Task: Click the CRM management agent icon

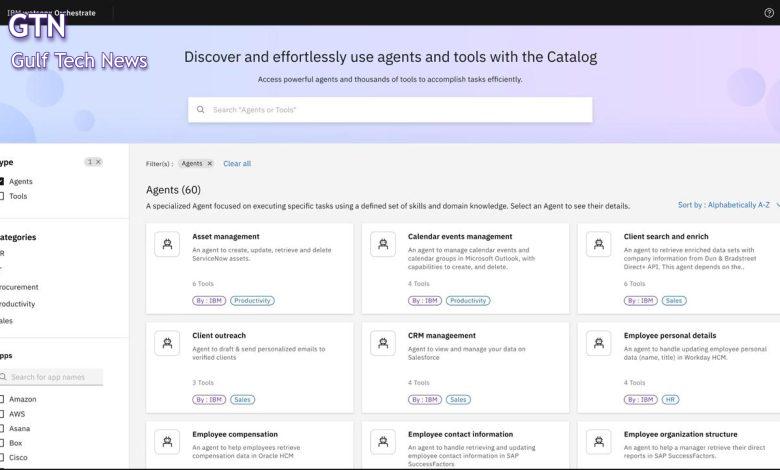Action: (383, 344)
